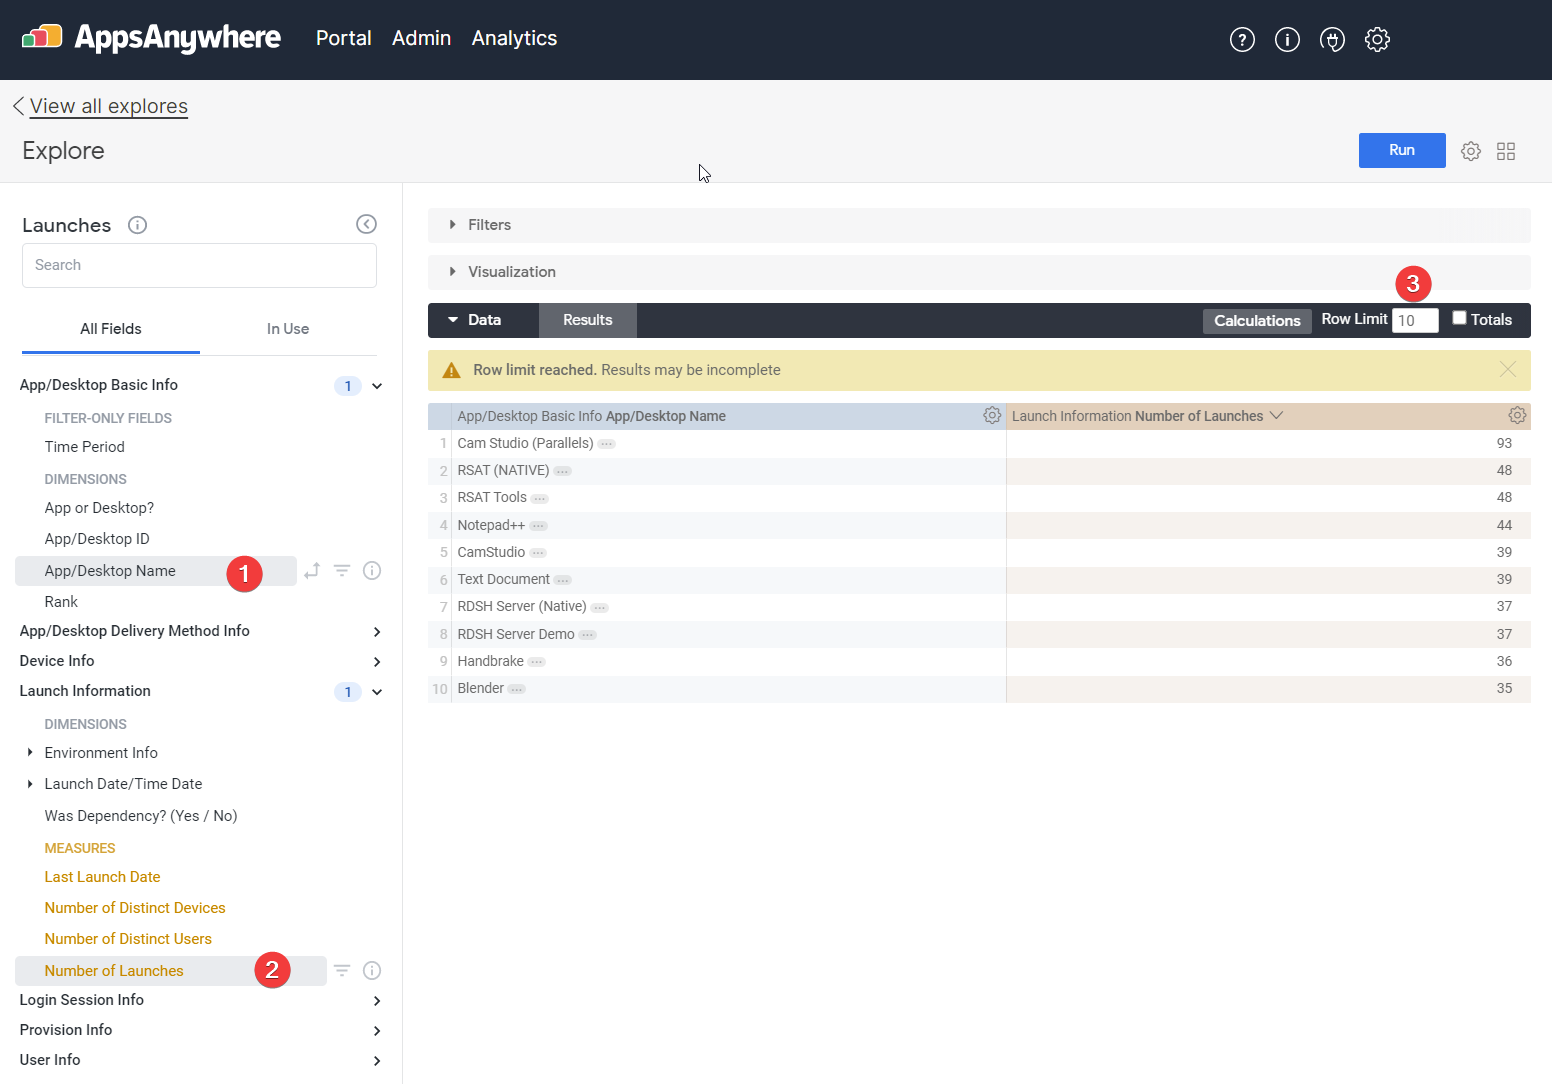Open gear menu on App/Desktop Name column

[991, 416]
